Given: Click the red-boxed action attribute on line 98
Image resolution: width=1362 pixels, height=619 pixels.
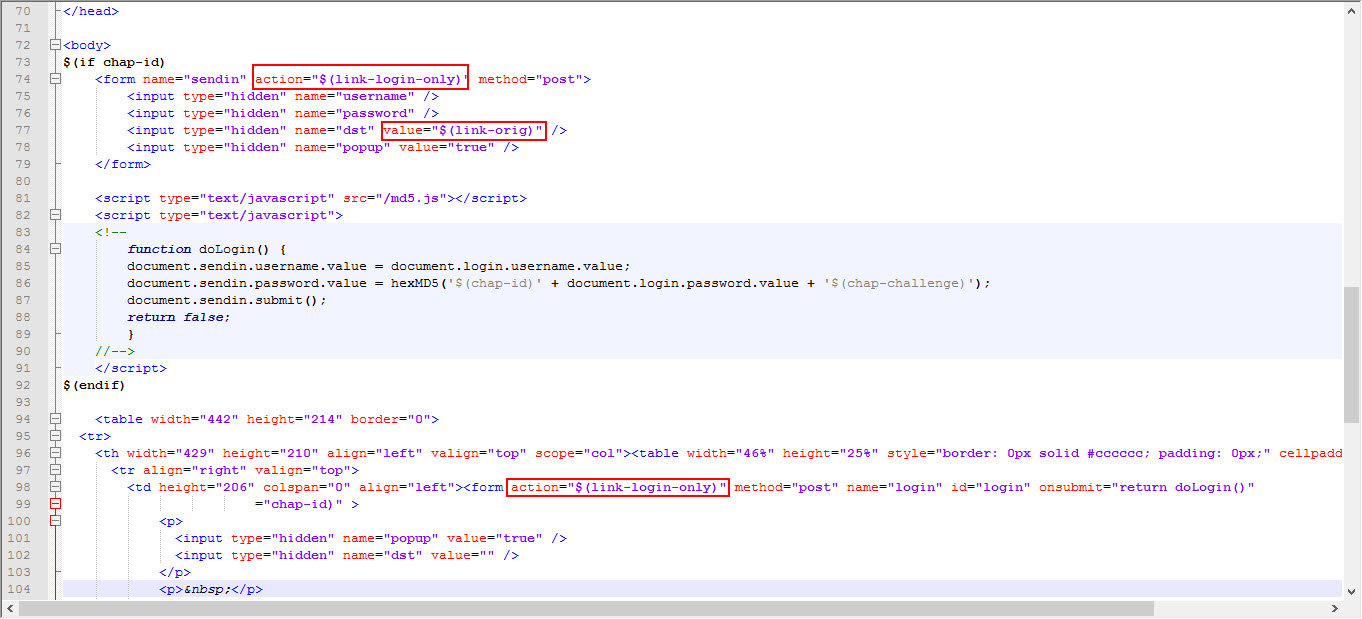Looking at the screenshot, I should tap(617, 487).
